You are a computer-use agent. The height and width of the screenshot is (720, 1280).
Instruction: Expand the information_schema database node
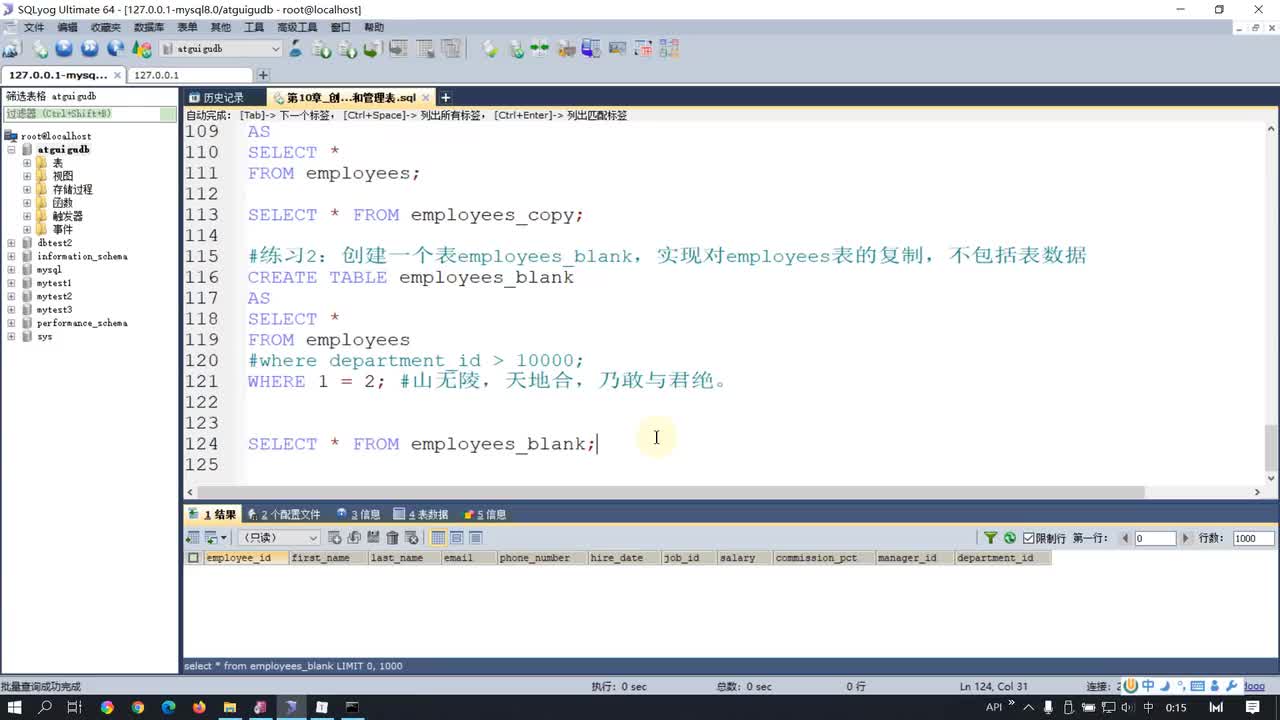pos(11,256)
